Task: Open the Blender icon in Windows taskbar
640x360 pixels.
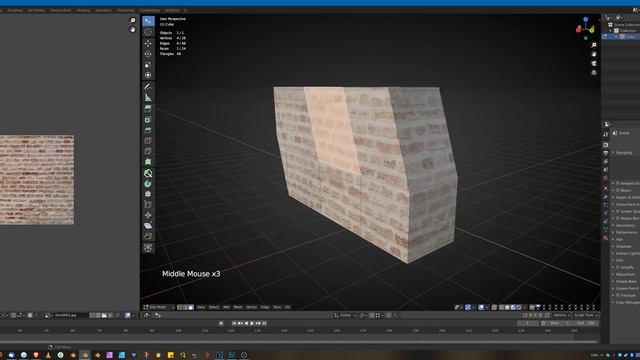Action: point(85,355)
